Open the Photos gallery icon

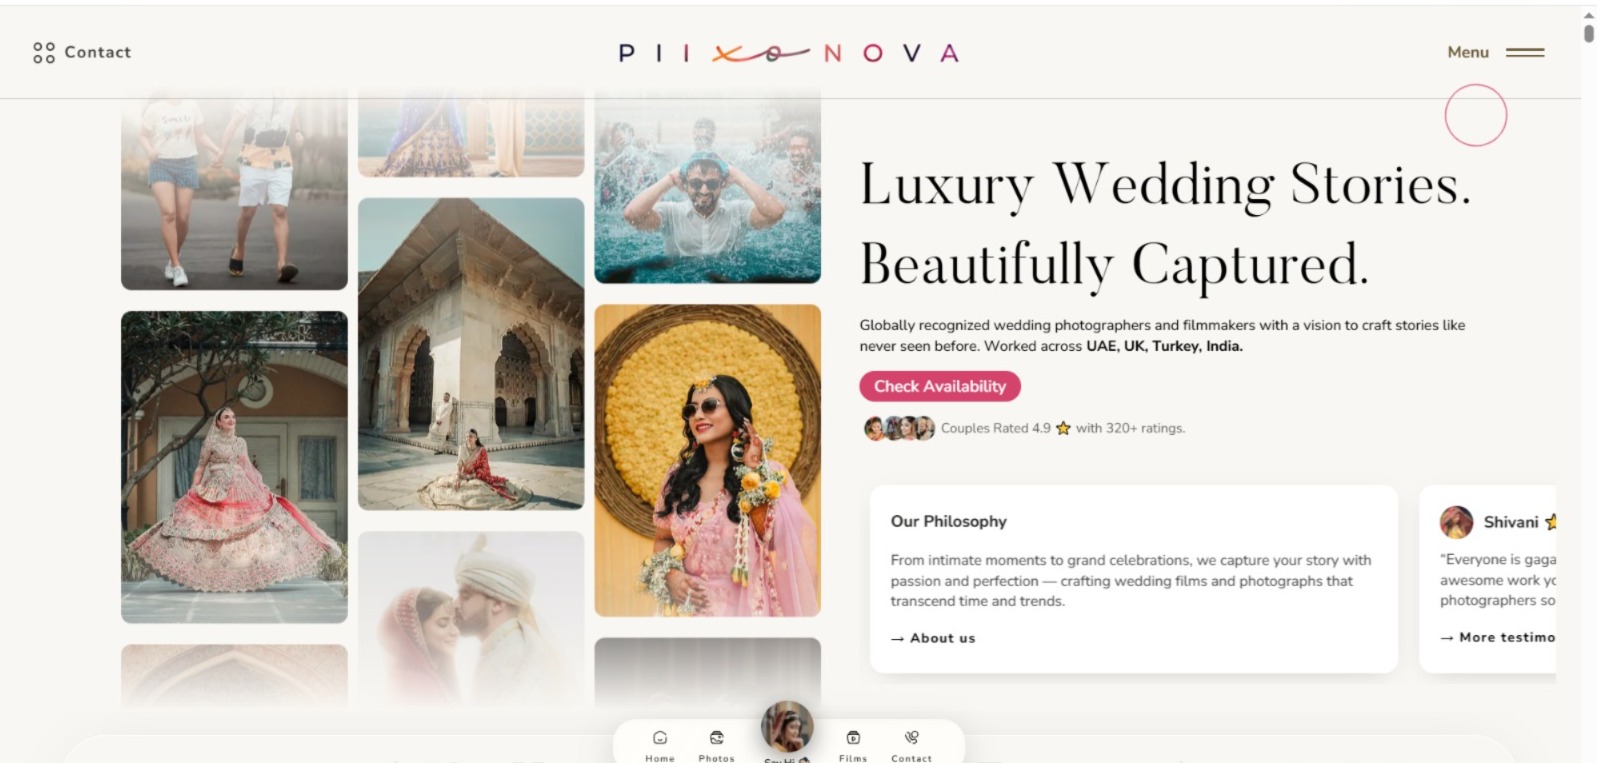click(716, 738)
